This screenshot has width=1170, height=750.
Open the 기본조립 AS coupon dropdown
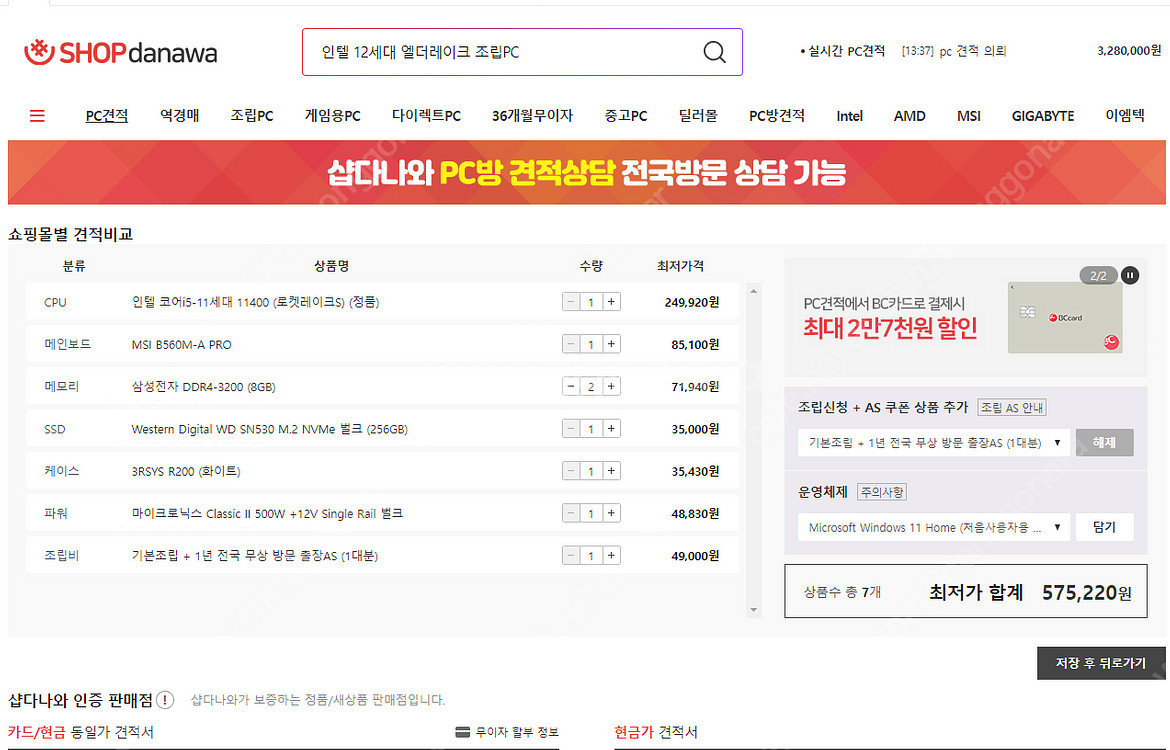(933, 443)
